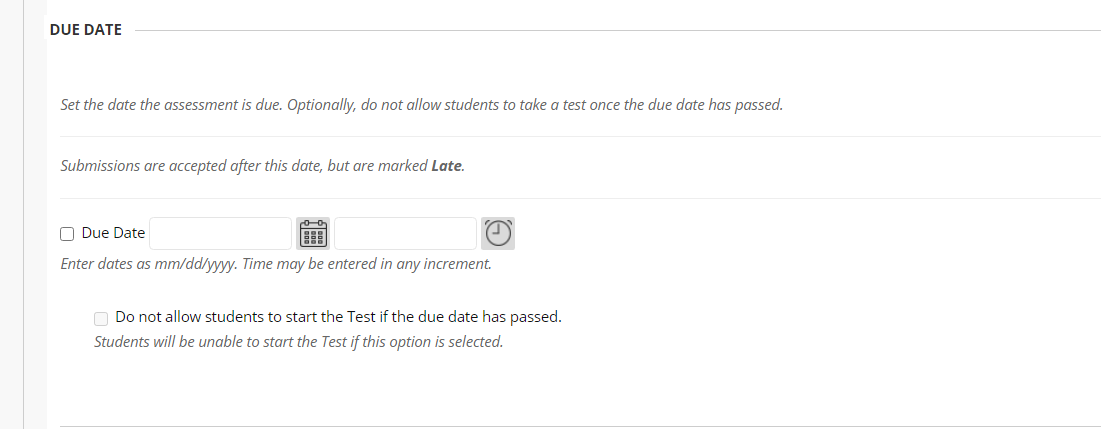
Task: Open the time picker clock icon
Action: (x=498, y=234)
